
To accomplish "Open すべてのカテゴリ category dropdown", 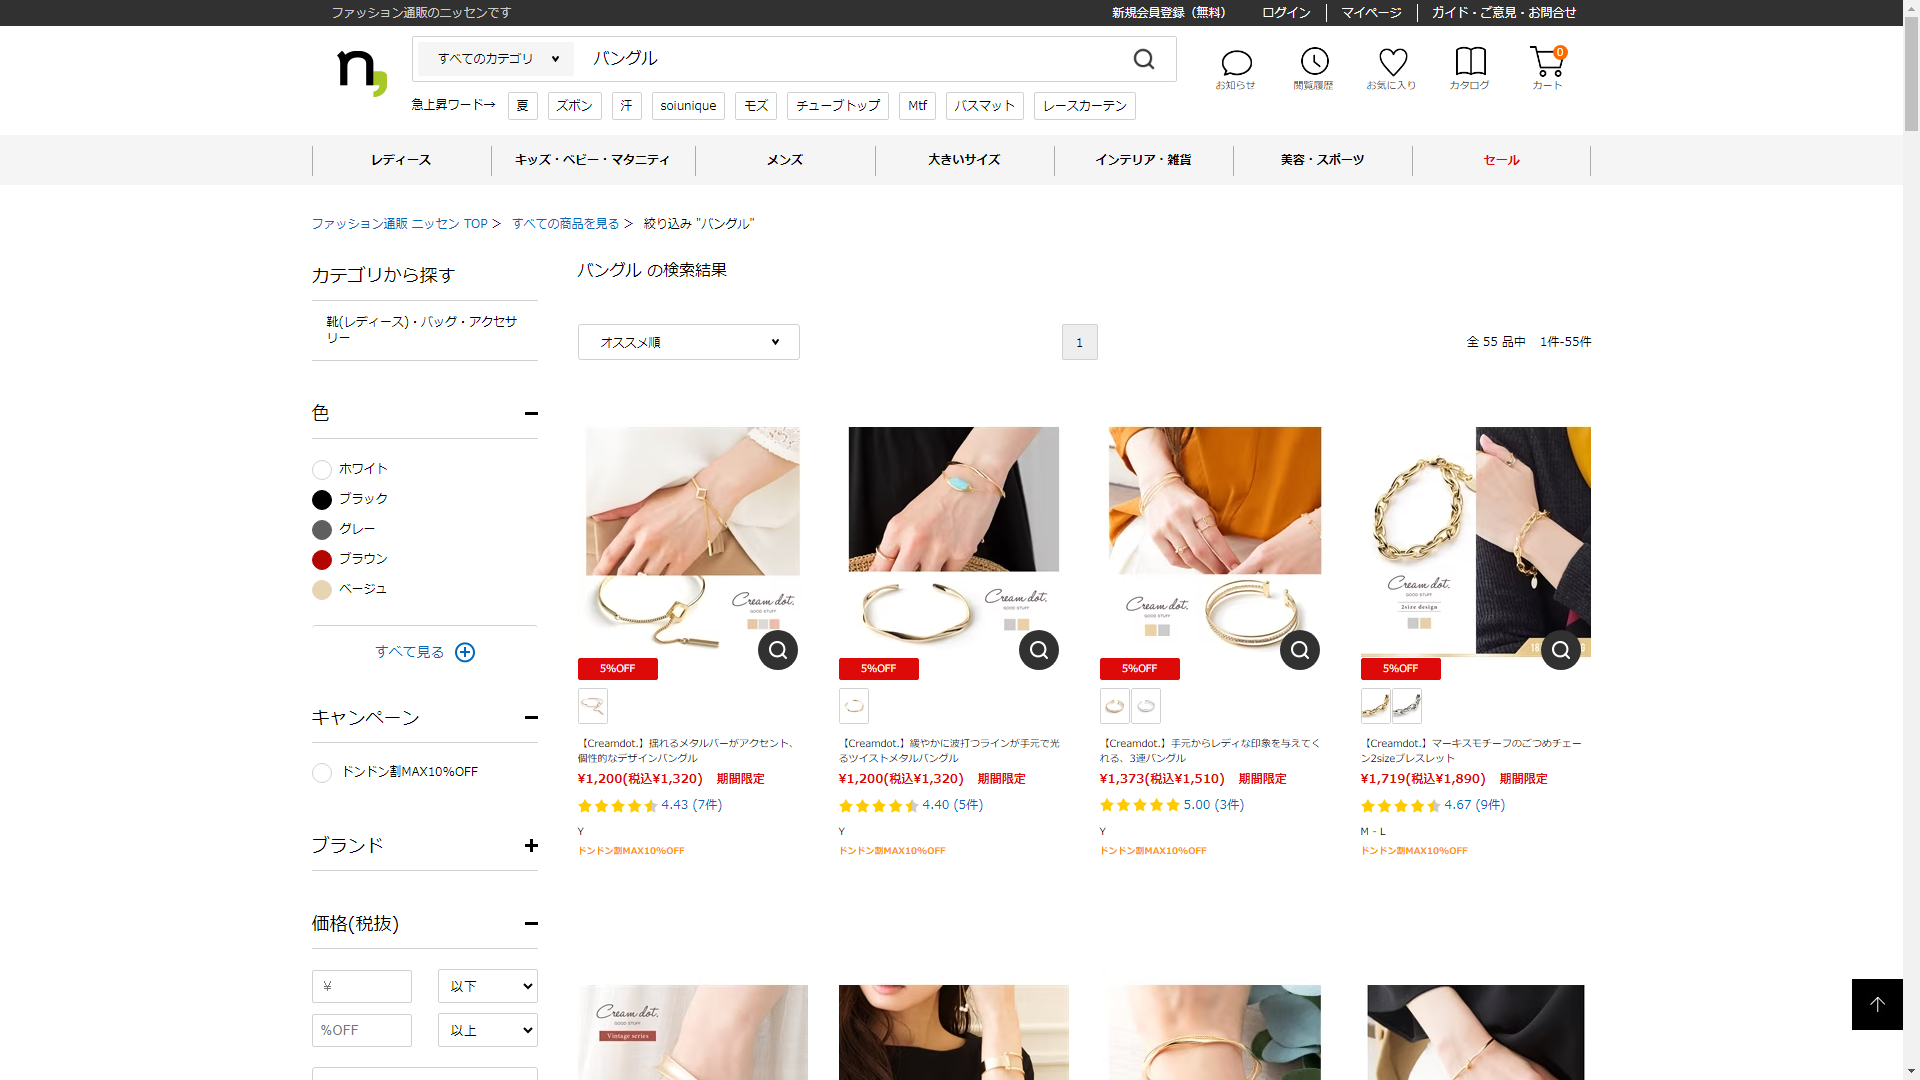I will pyautogui.click(x=497, y=59).
